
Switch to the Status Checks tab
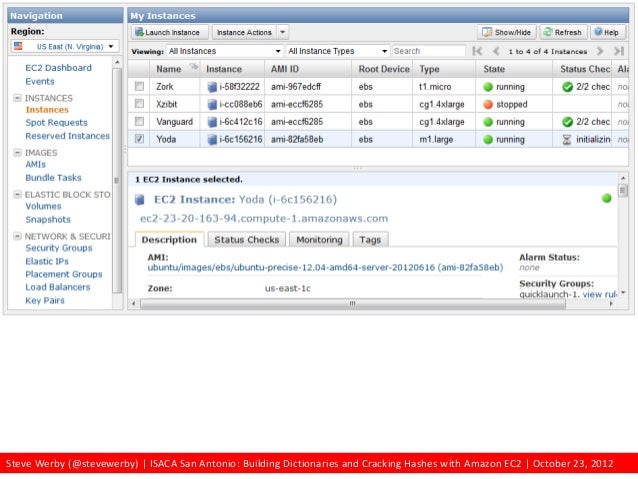pos(246,240)
